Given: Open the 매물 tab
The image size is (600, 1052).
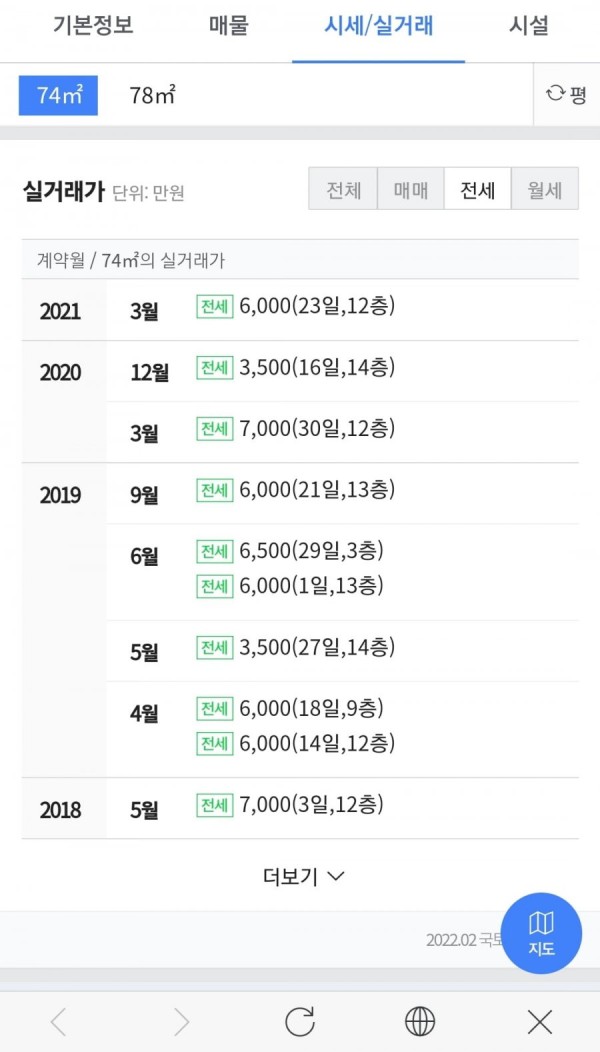Looking at the screenshot, I should pyautogui.click(x=229, y=27).
